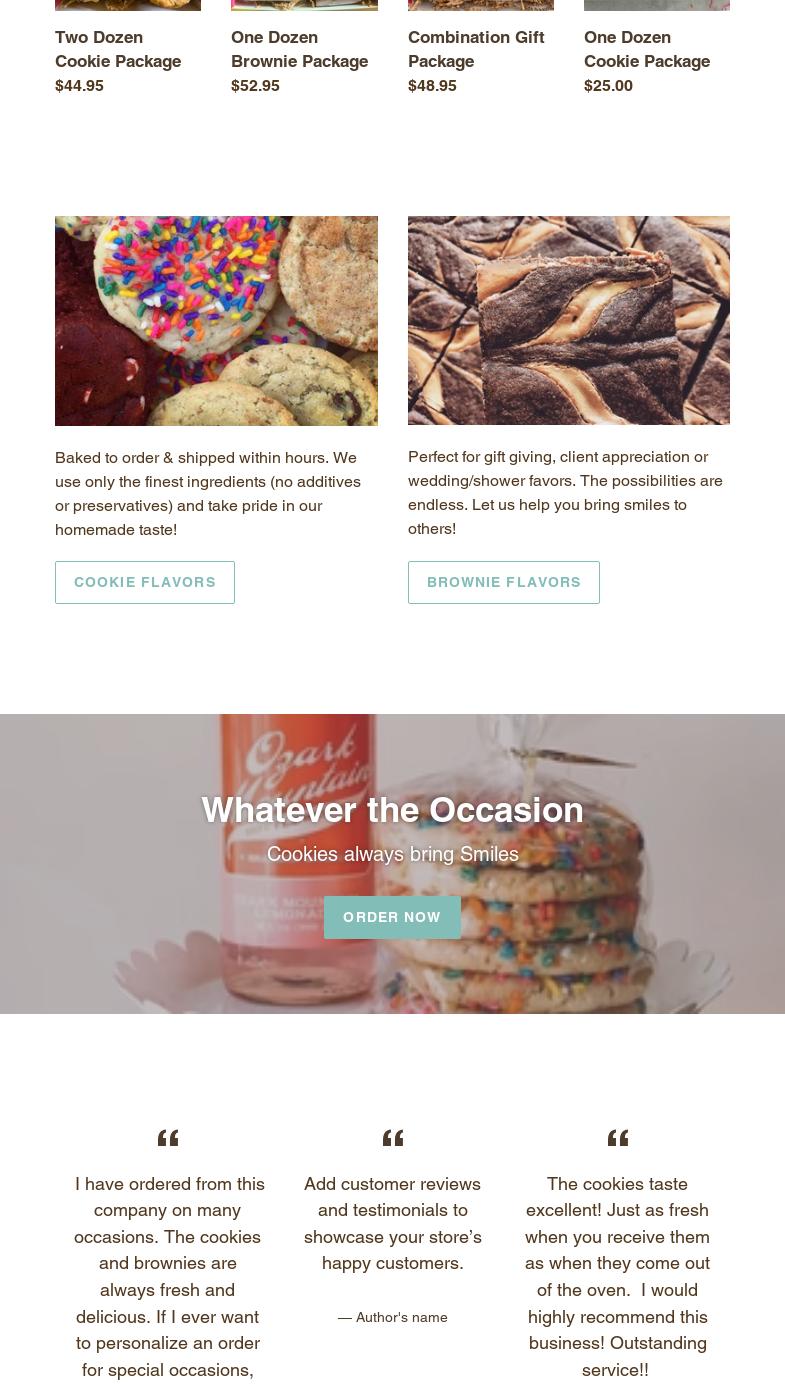View the Cookie Flavors page
The height and width of the screenshot is (1389, 785).
145,582
